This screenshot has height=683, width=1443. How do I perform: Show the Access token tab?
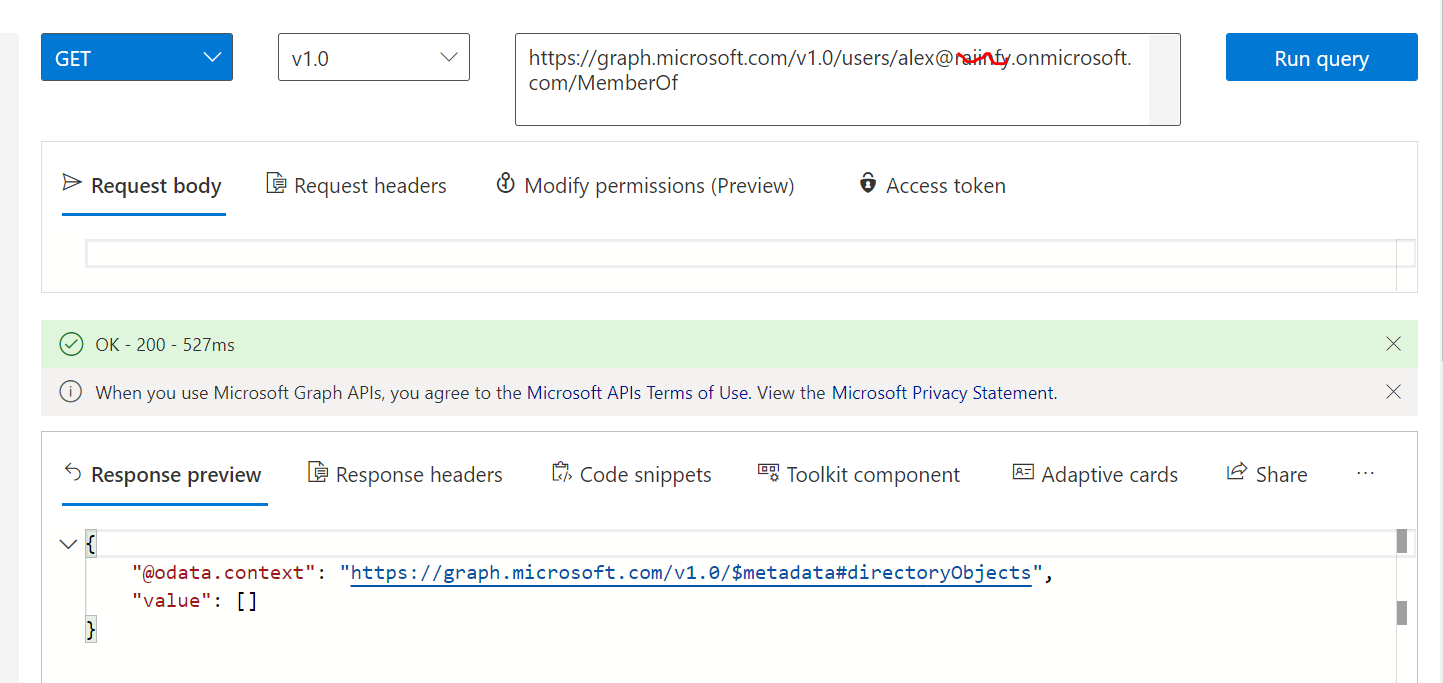point(932,186)
